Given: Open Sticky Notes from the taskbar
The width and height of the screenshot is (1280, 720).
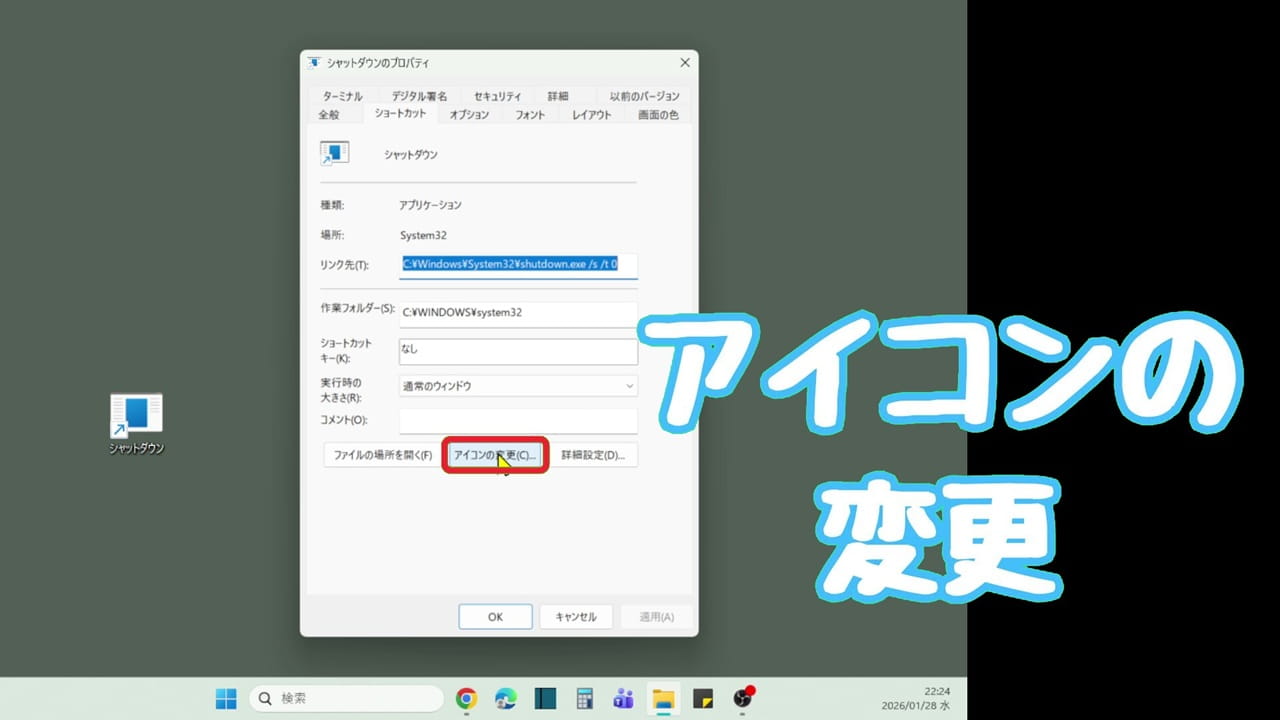Looking at the screenshot, I should [702, 699].
